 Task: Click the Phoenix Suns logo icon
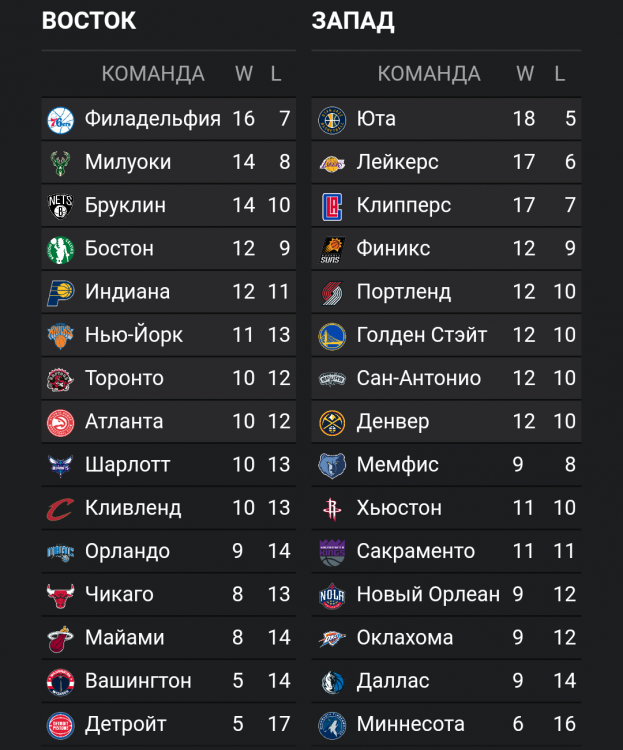coord(332,249)
